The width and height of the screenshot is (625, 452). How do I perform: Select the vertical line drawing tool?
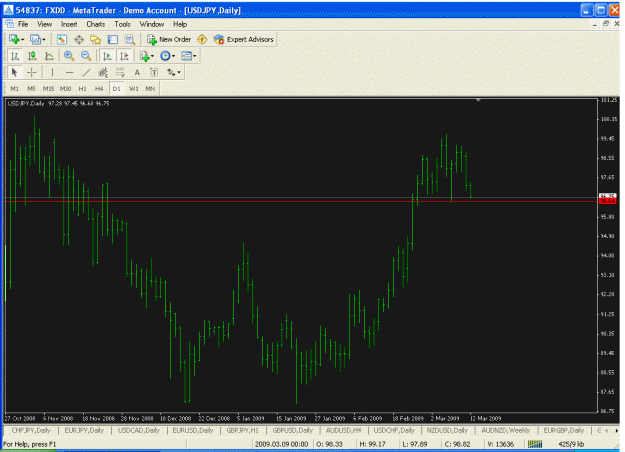pos(52,73)
